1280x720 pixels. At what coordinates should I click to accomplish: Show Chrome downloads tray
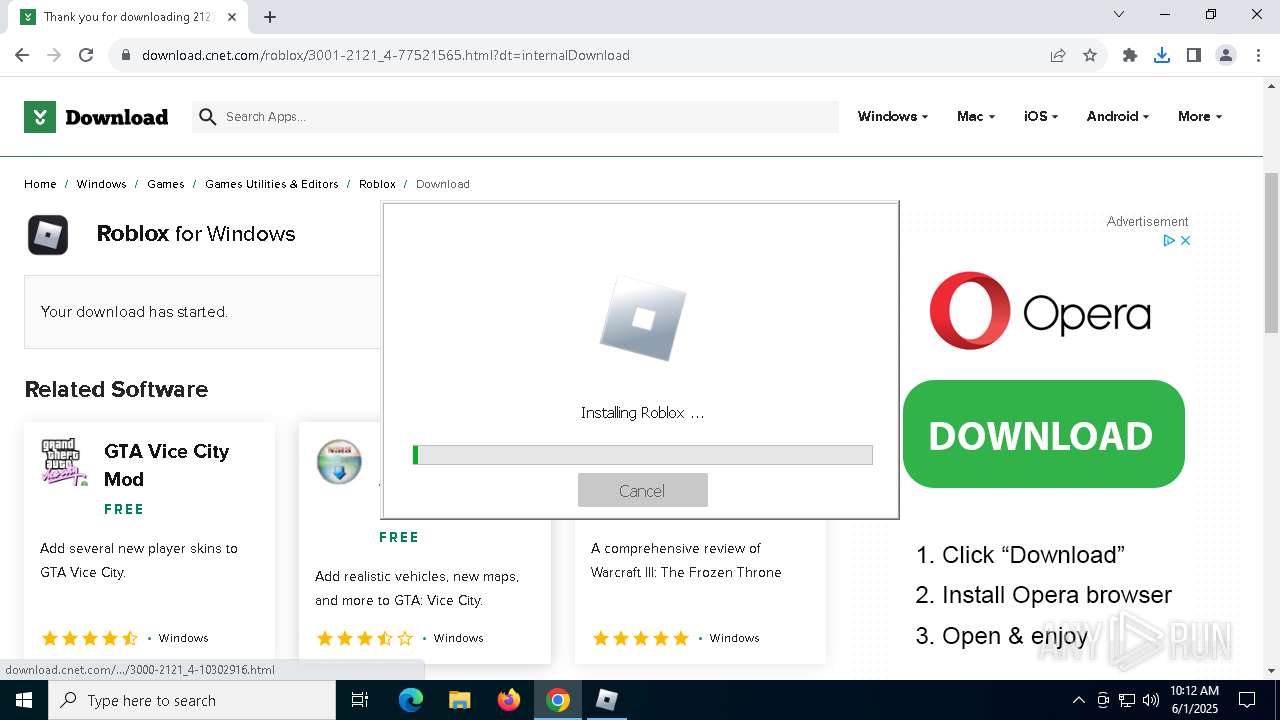click(x=1162, y=55)
